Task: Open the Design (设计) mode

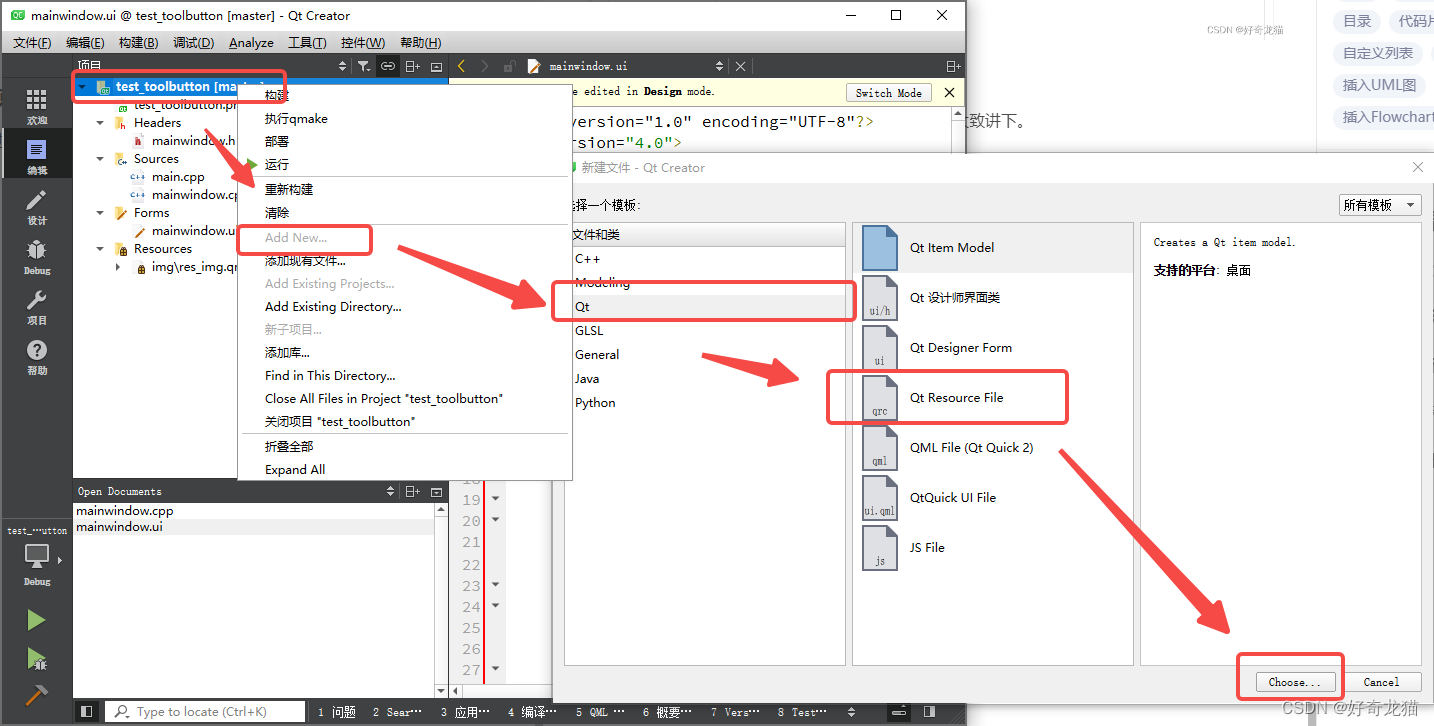Action: [36, 207]
